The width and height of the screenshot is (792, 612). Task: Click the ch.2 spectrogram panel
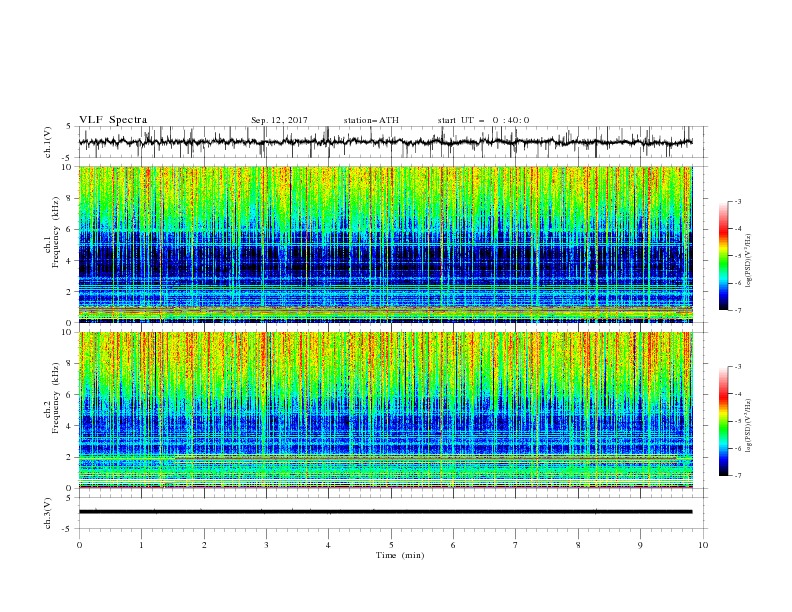point(385,410)
